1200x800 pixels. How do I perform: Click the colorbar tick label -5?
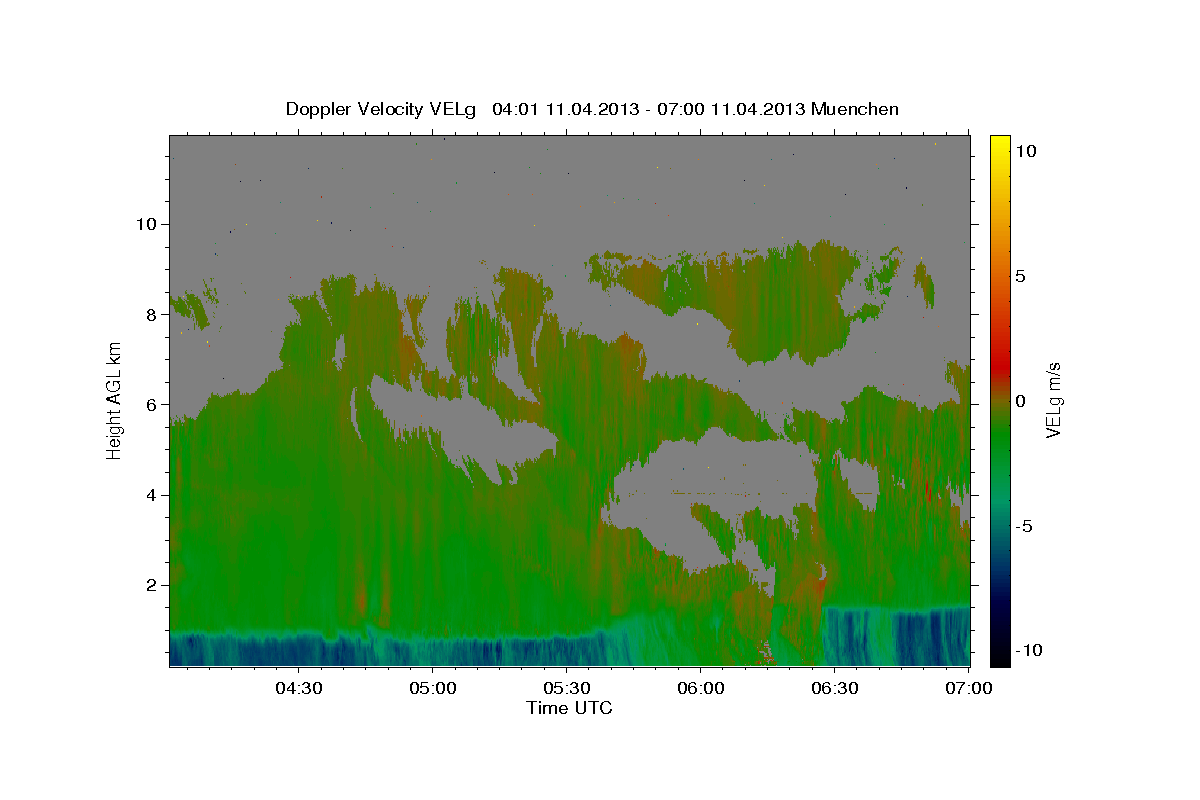pyautogui.click(x=1024, y=526)
